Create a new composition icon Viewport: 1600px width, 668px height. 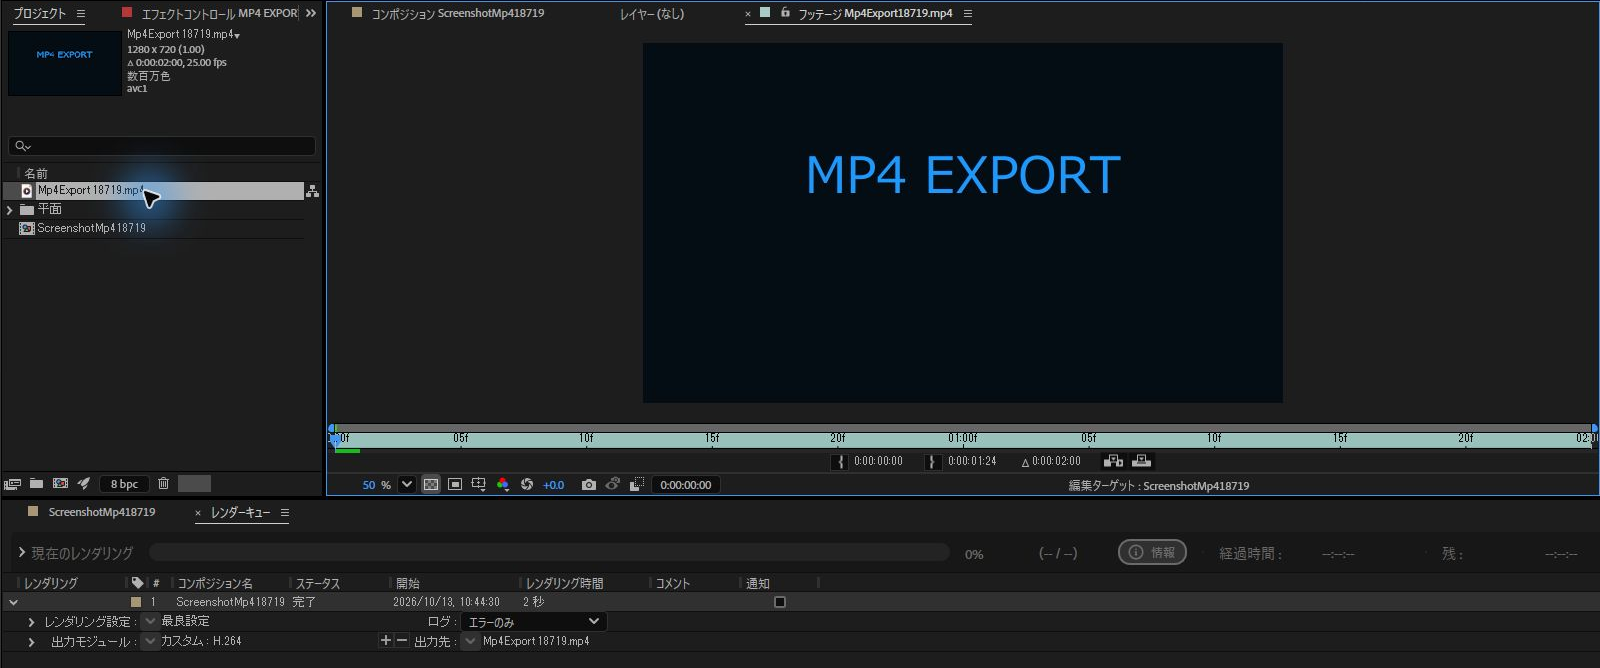(x=60, y=484)
